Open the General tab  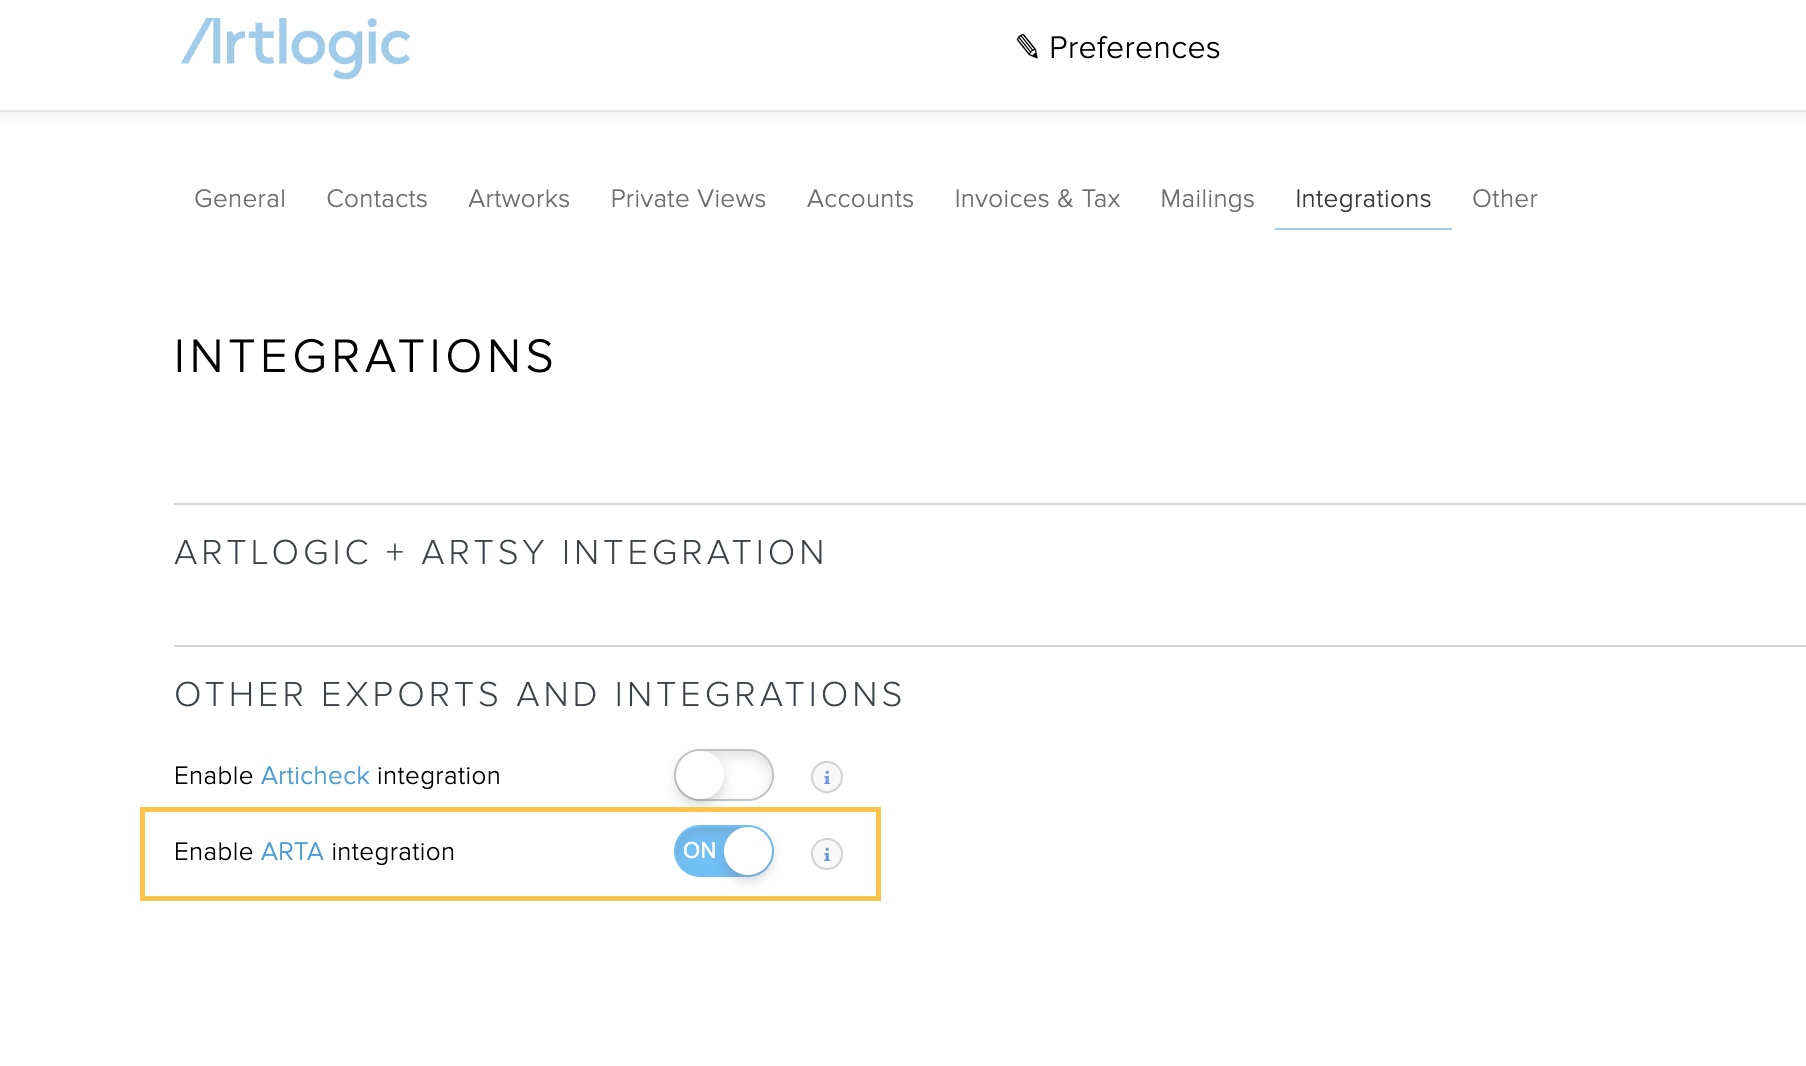tap(240, 199)
